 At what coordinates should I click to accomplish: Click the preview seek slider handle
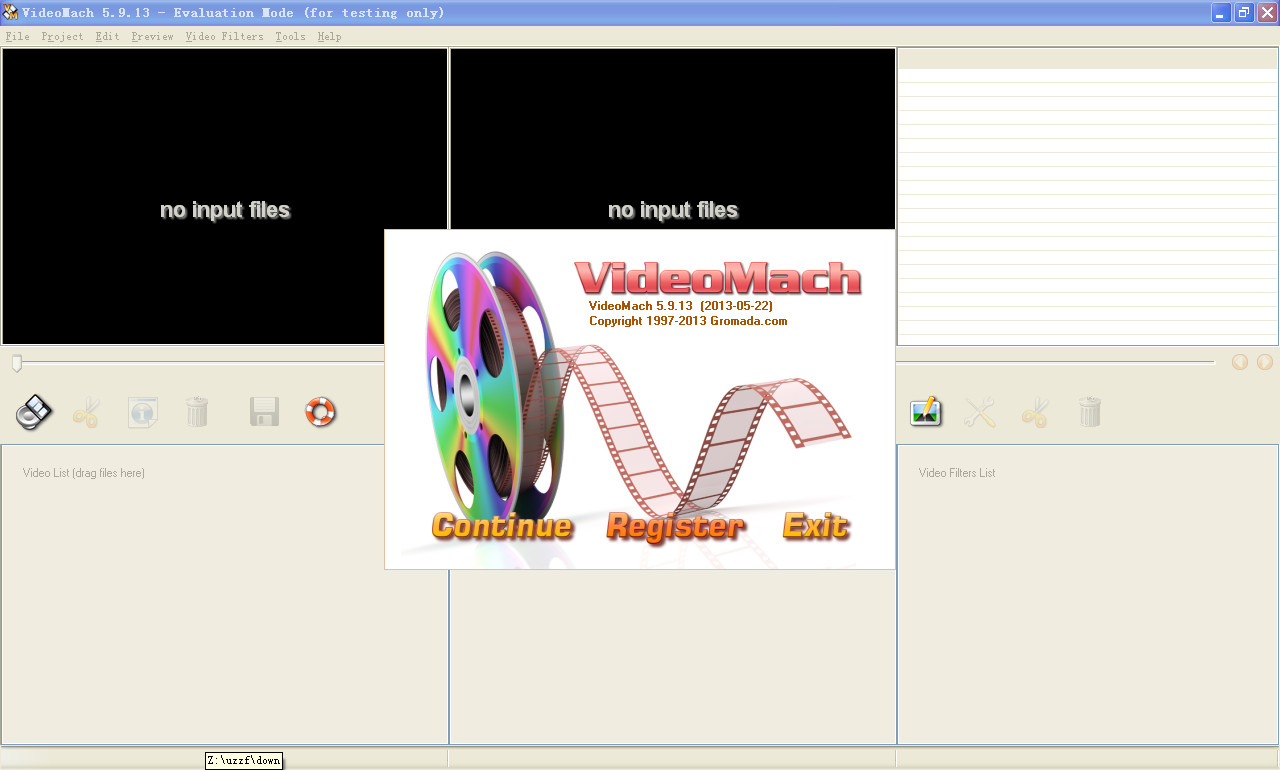pos(16,363)
